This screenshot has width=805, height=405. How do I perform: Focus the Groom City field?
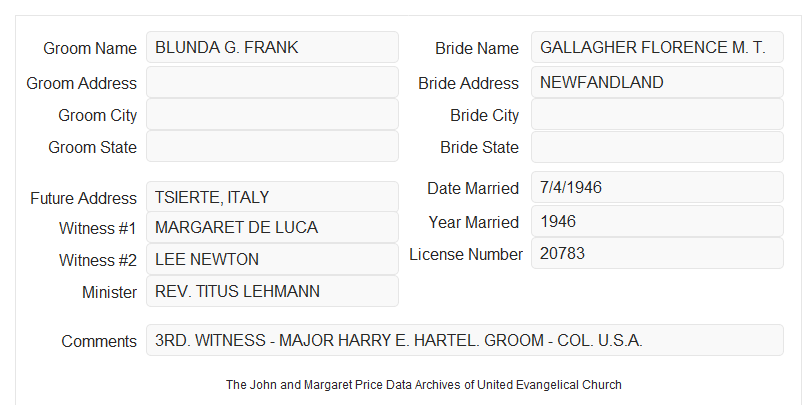272,114
